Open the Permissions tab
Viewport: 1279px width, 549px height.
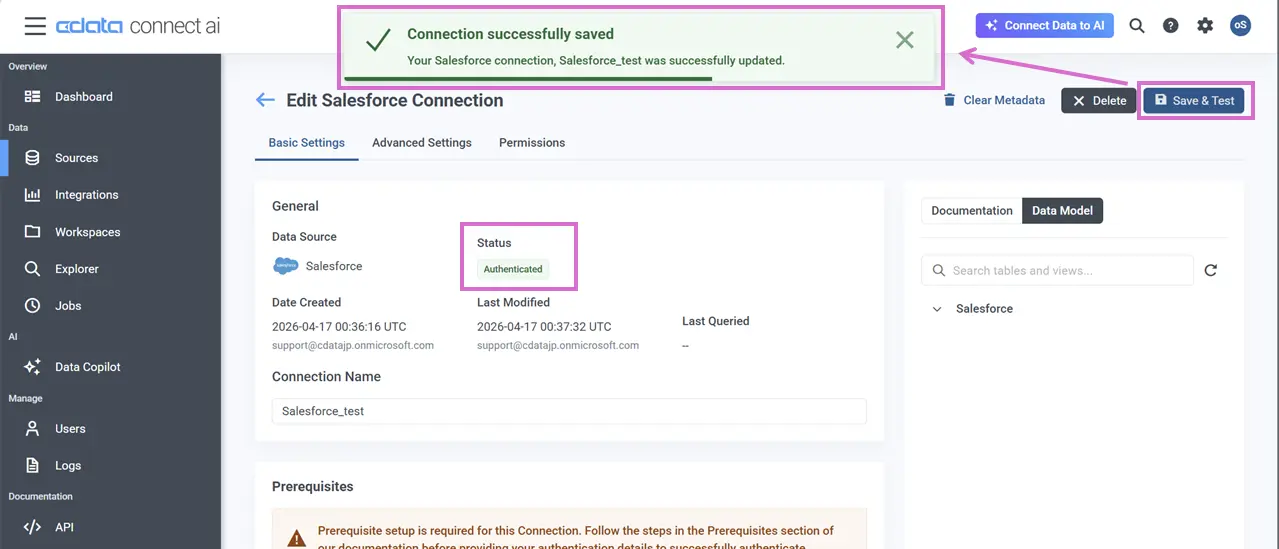[532, 143]
